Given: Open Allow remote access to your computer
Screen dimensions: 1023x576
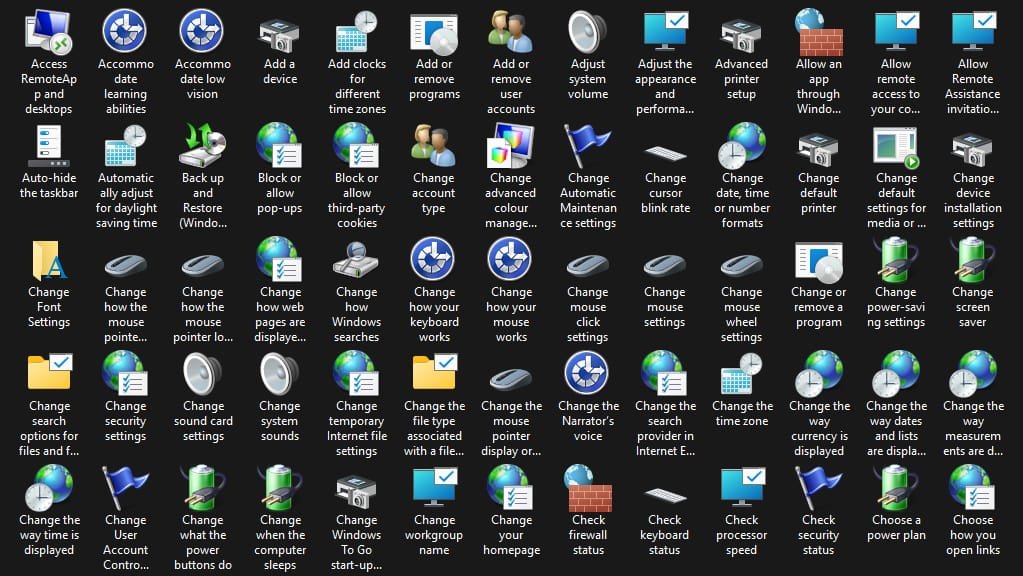Looking at the screenshot, I should point(896,31).
